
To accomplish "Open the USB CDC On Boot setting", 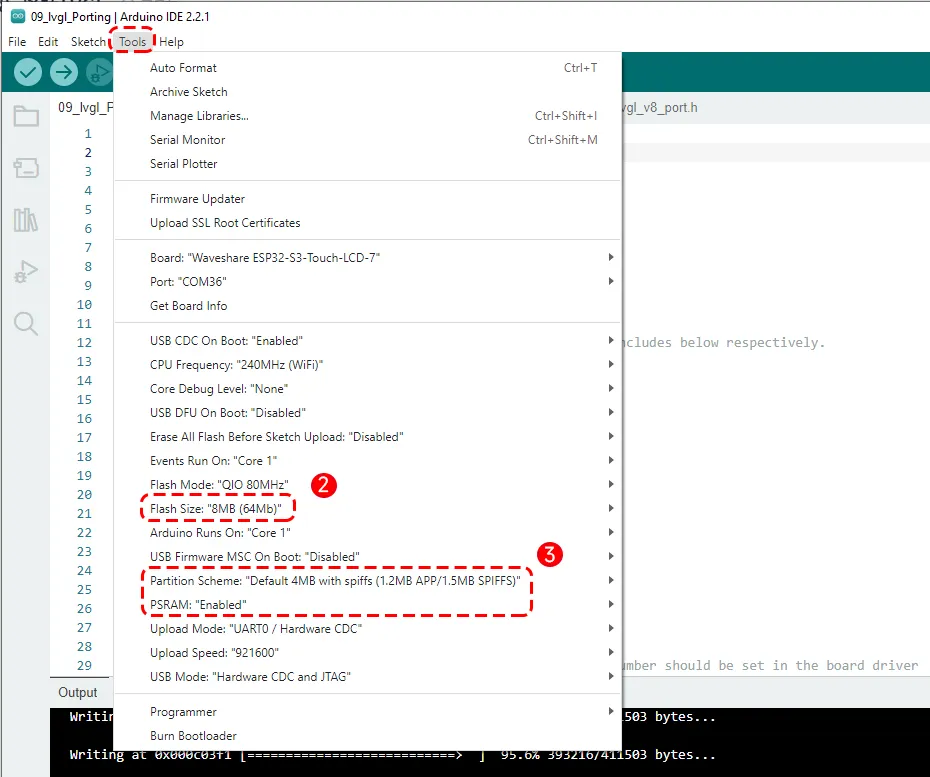I will (226, 341).
